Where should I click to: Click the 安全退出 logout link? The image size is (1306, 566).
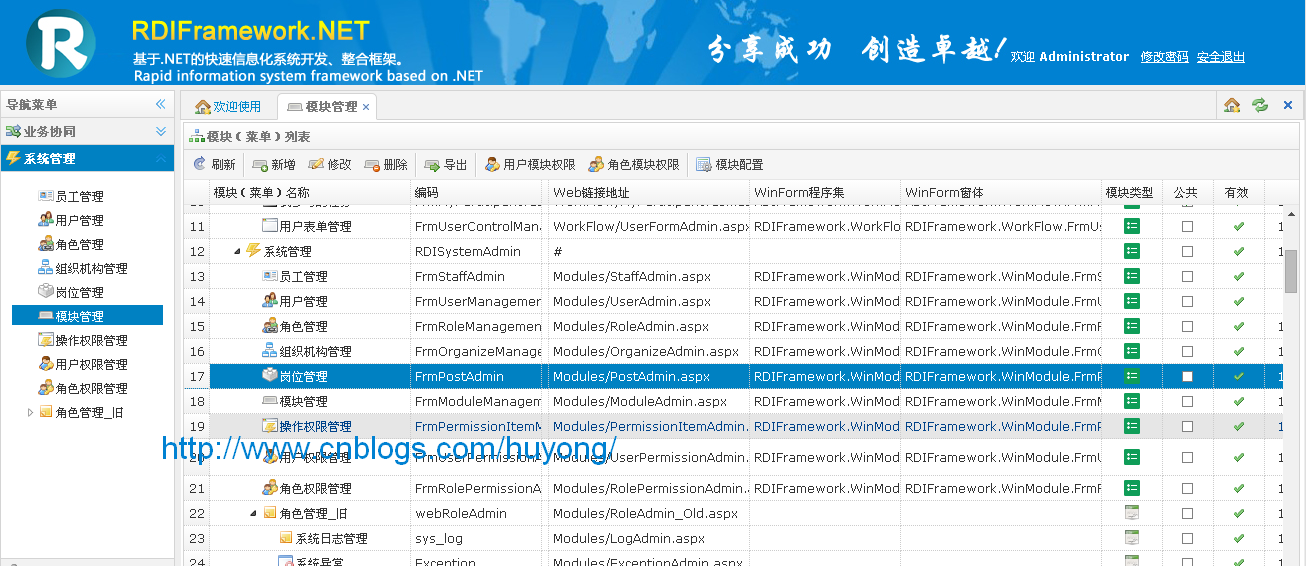point(1221,57)
